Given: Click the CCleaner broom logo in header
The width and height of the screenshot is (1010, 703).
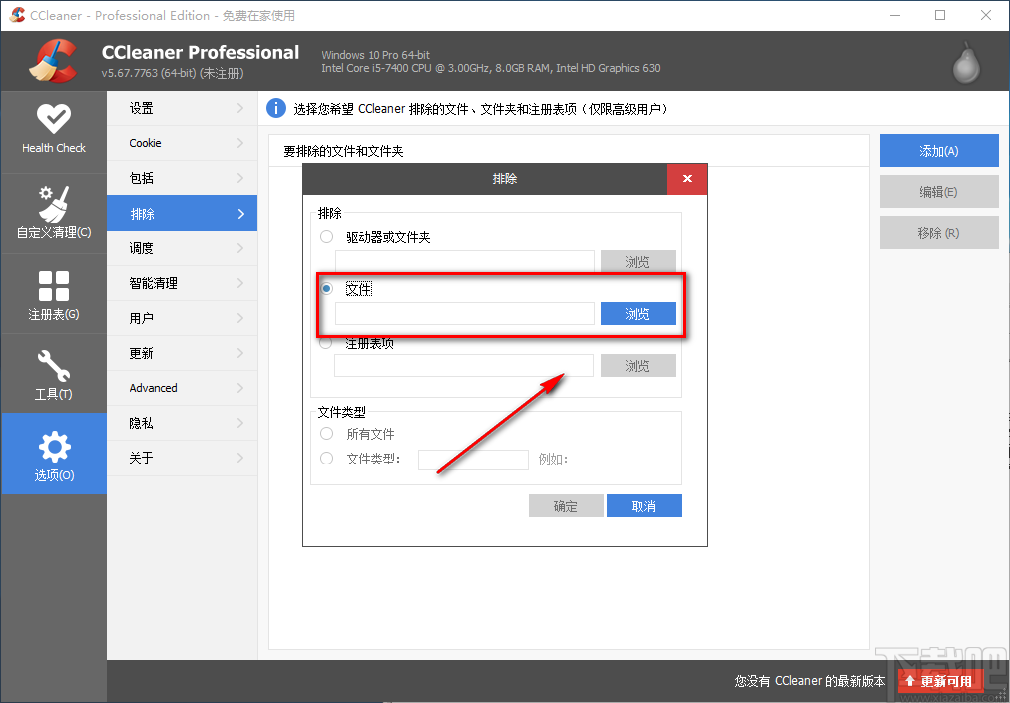Looking at the screenshot, I should click(x=53, y=61).
